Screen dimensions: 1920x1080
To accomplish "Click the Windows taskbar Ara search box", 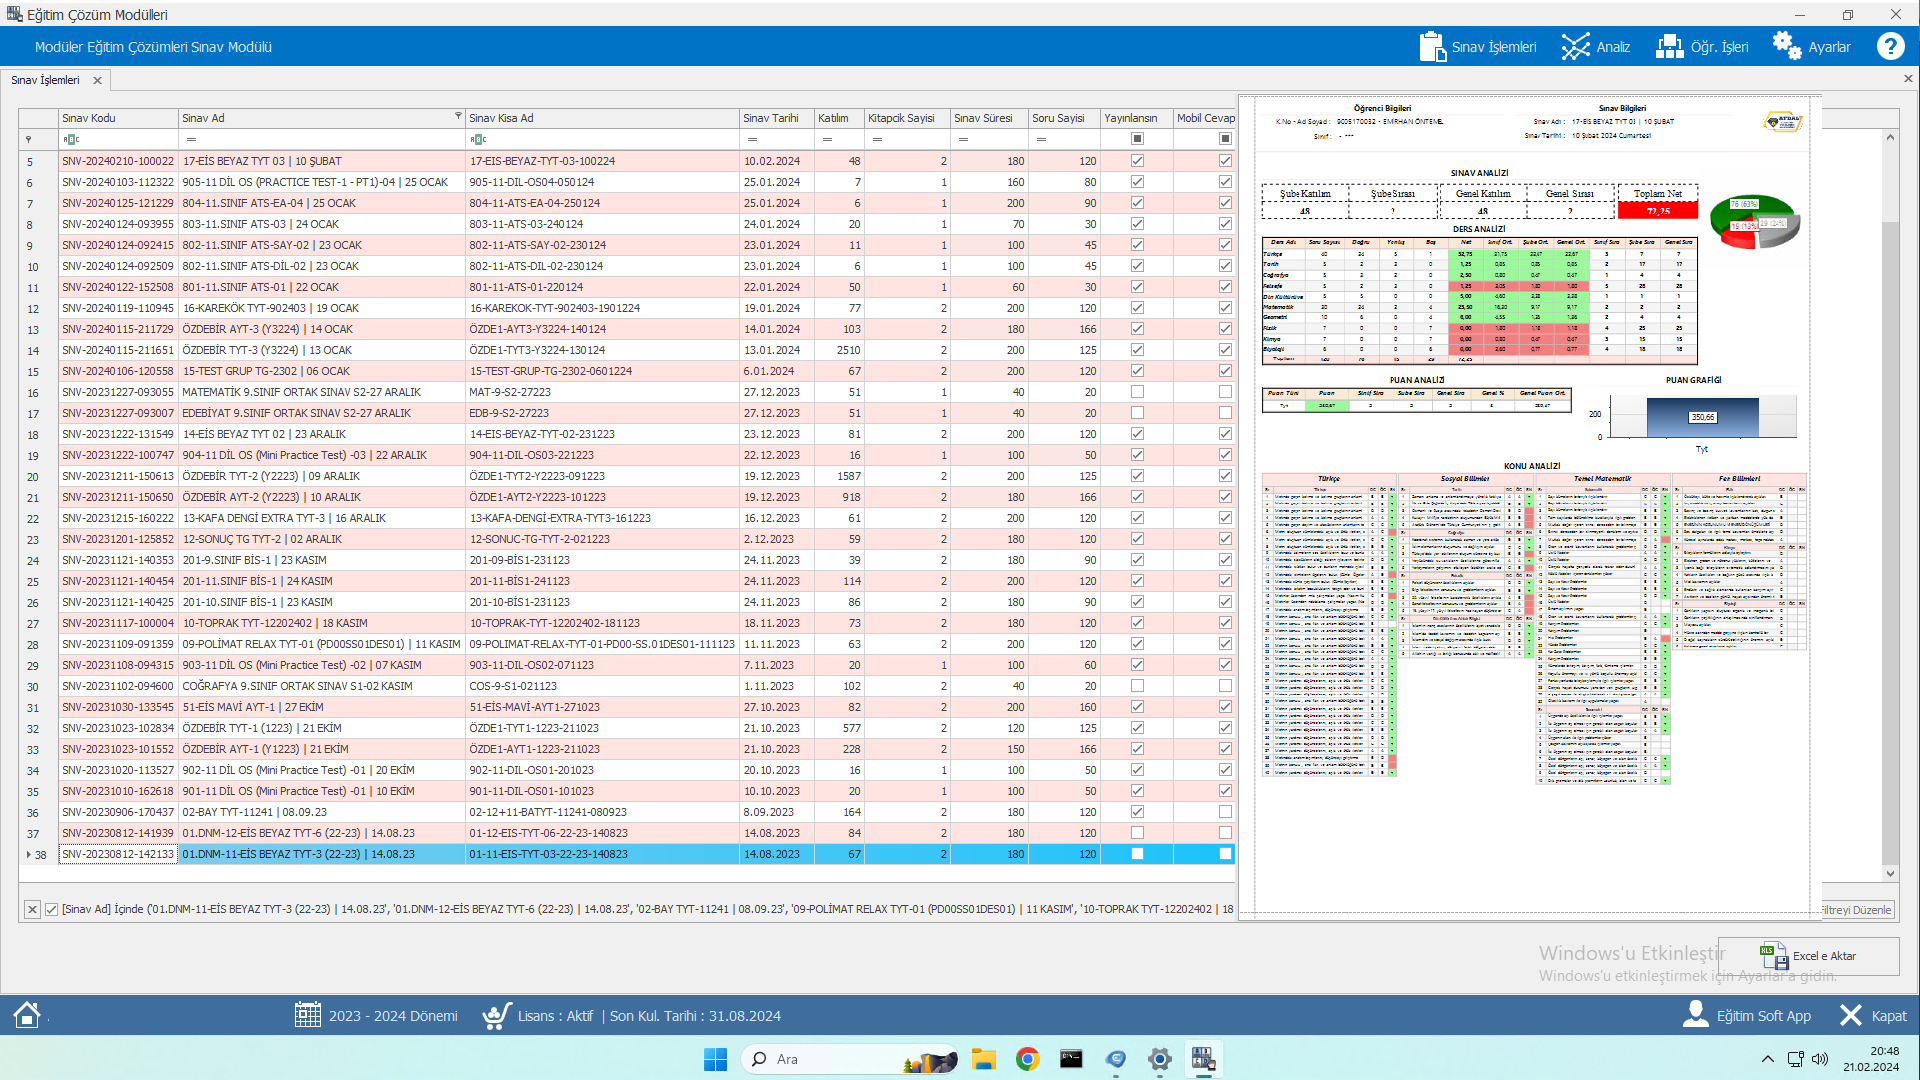I will click(850, 1059).
